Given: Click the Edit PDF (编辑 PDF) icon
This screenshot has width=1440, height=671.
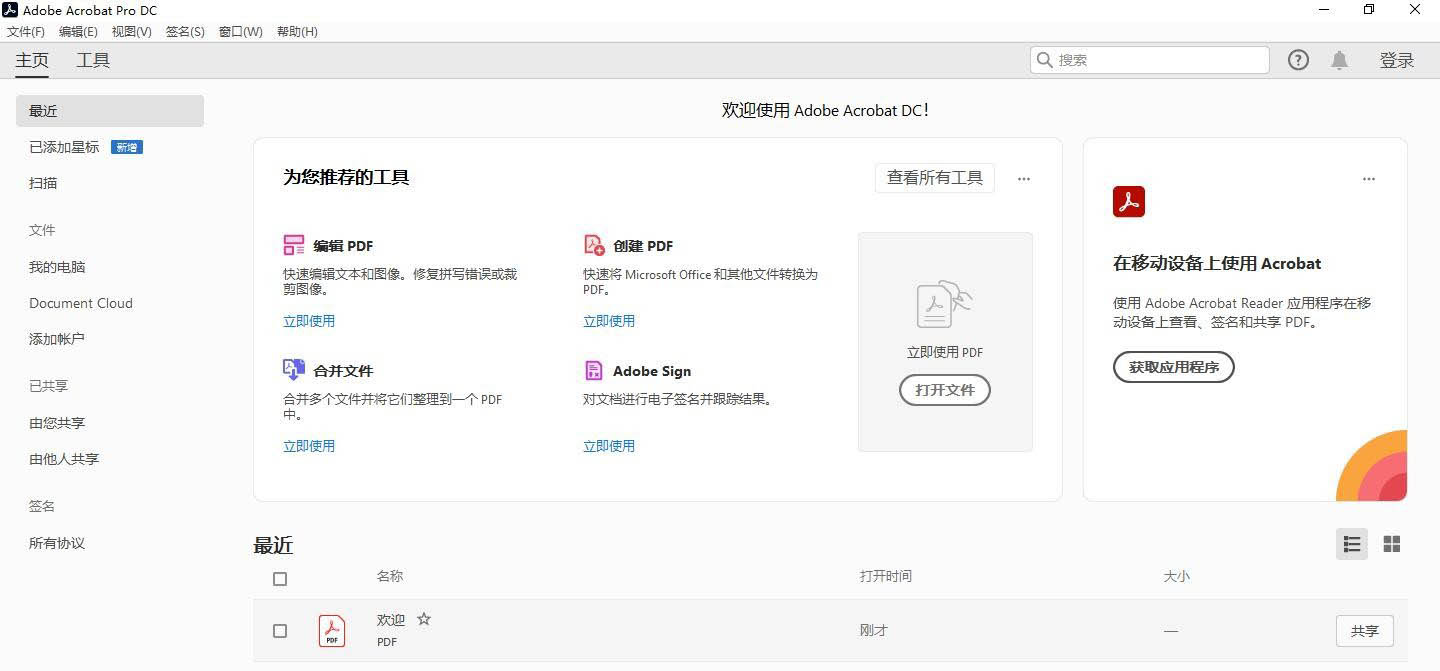Looking at the screenshot, I should point(293,245).
